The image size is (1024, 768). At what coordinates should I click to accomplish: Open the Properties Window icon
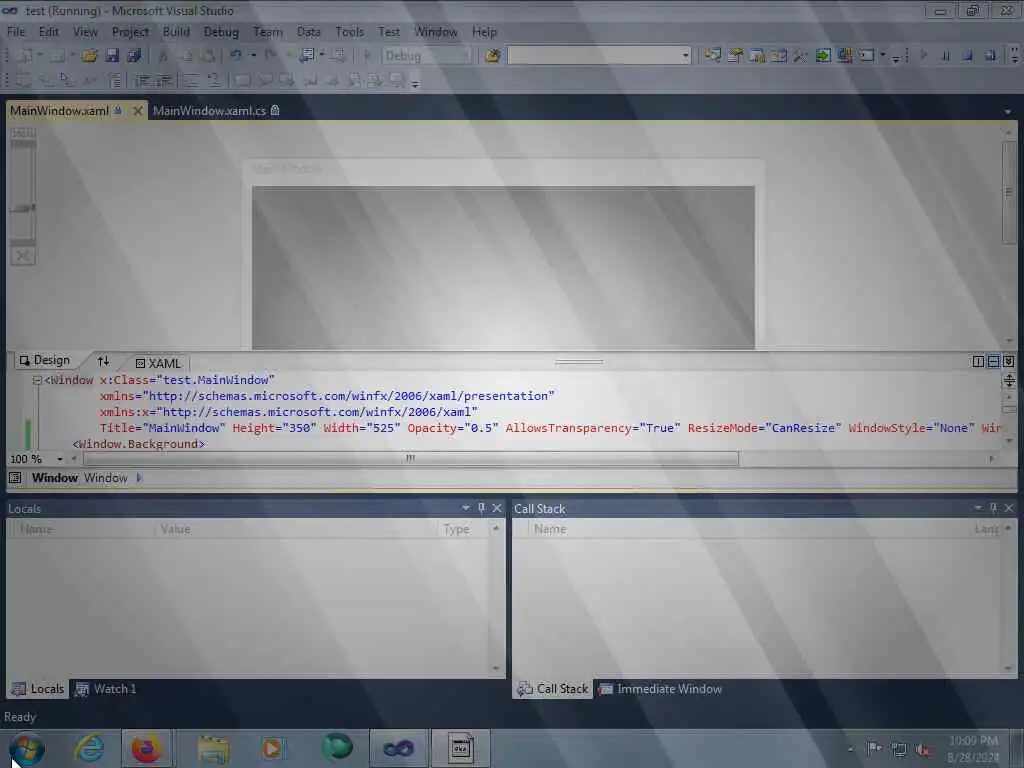click(735, 56)
